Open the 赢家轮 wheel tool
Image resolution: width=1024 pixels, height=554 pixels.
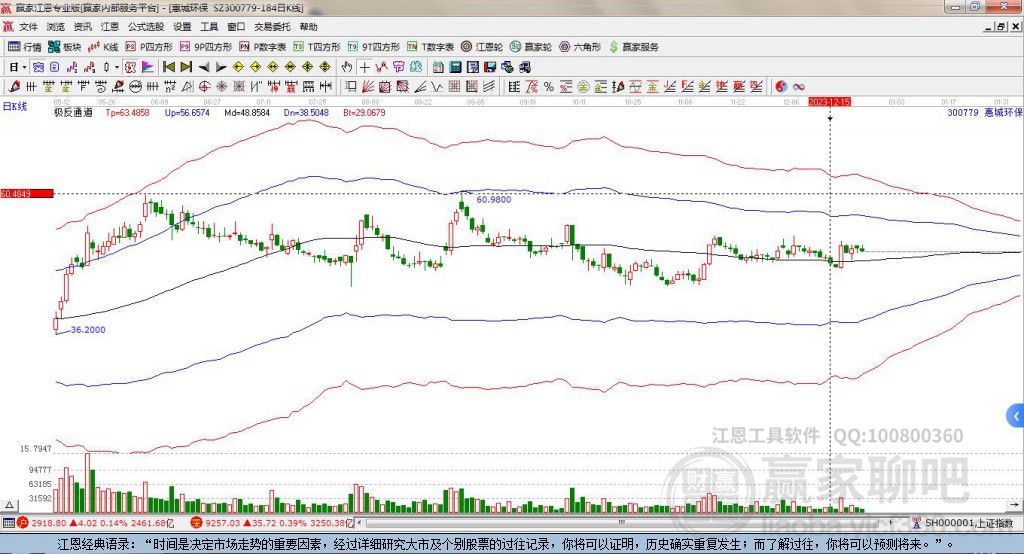[531, 47]
